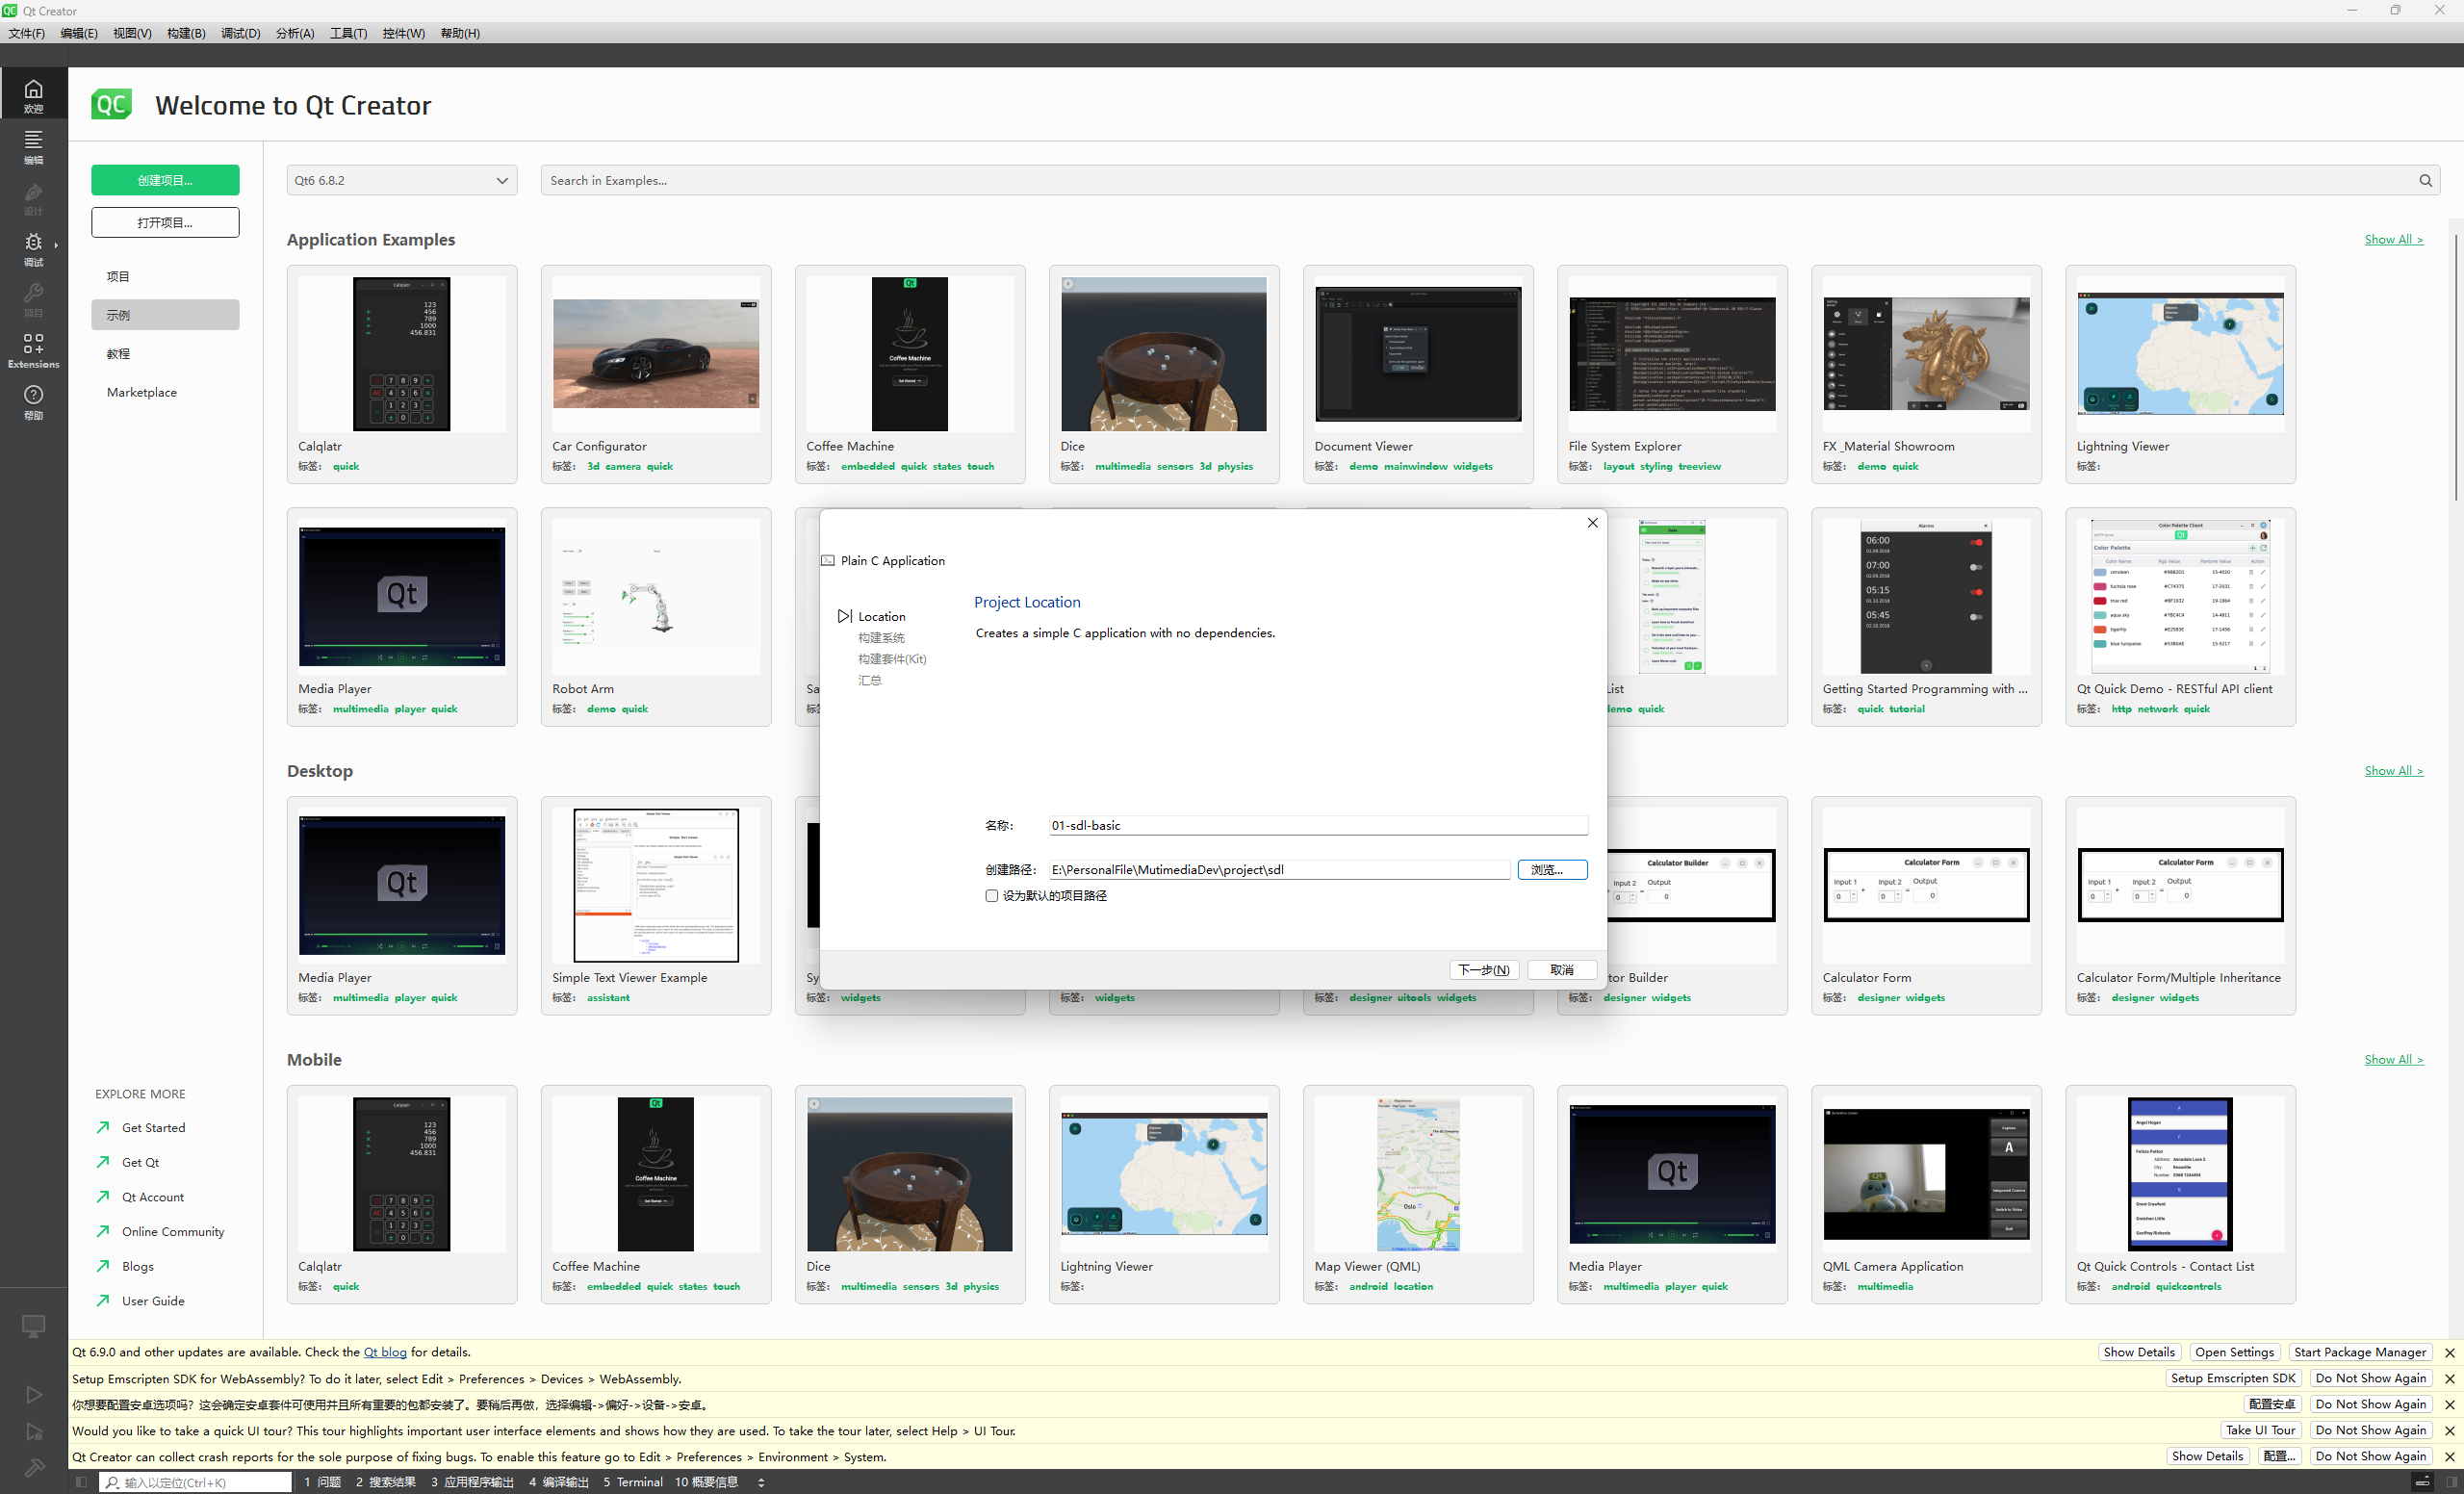
Task: Switch to the Edit (编辑) mode icon
Action: click(x=33, y=146)
